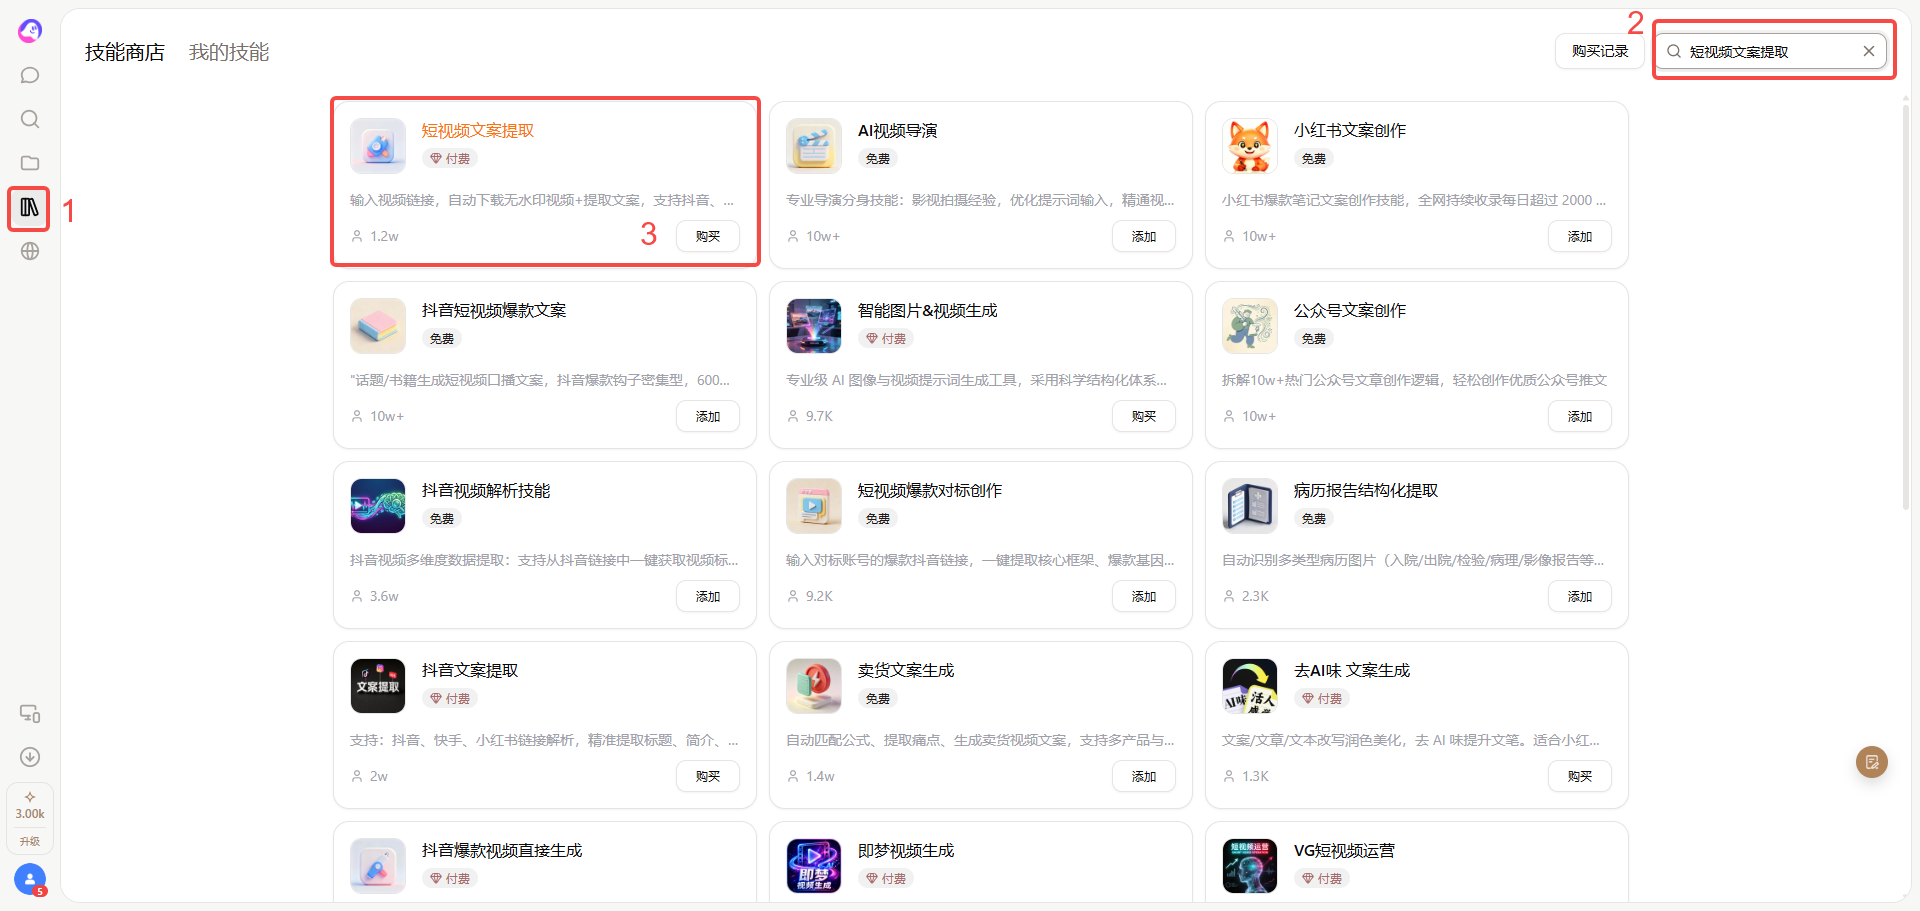The image size is (1920, 911).
Task: Click the AI视频导演 clapperboard icon
Action: tap(814, 146)
